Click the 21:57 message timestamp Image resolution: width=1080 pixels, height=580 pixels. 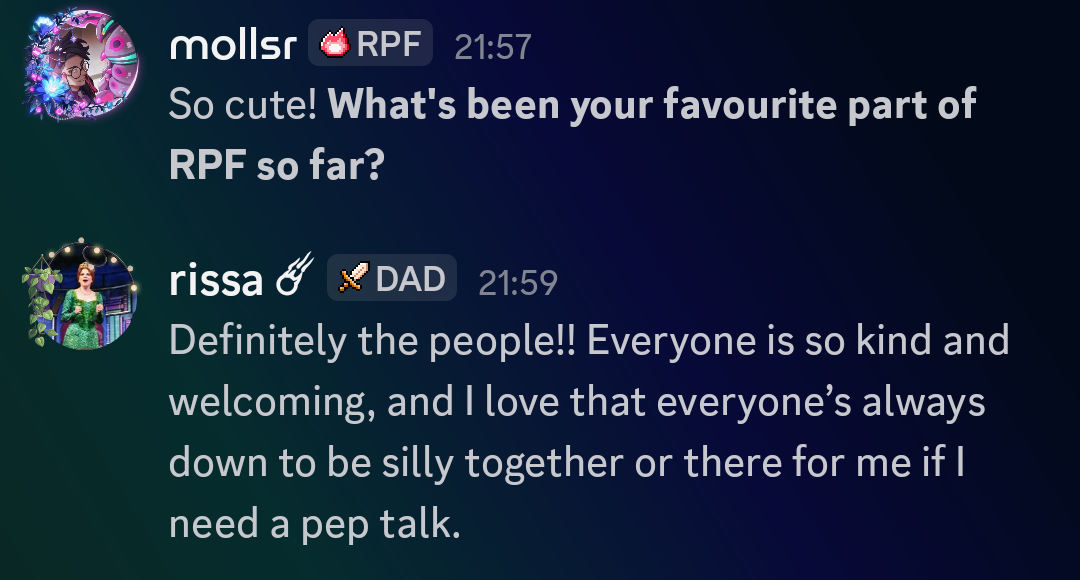(493, 46)
